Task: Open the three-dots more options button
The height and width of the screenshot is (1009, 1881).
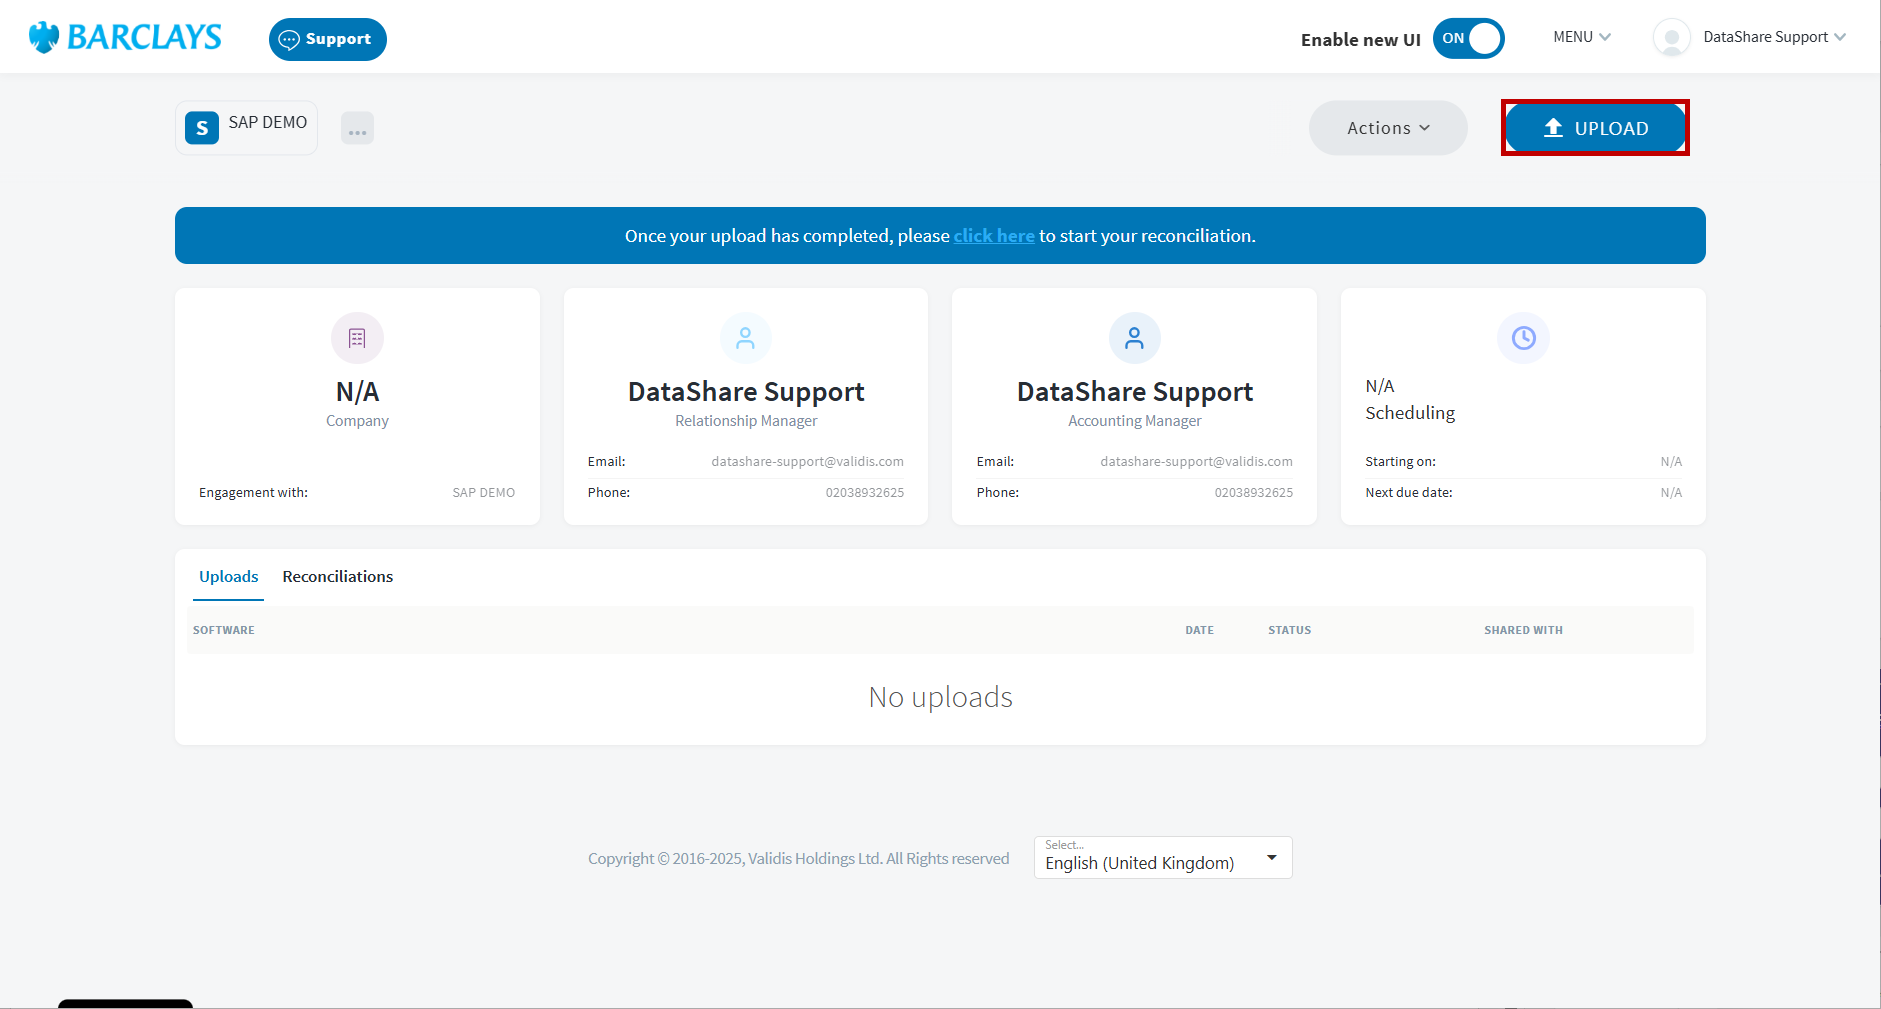Action: [x=357, y=129]
